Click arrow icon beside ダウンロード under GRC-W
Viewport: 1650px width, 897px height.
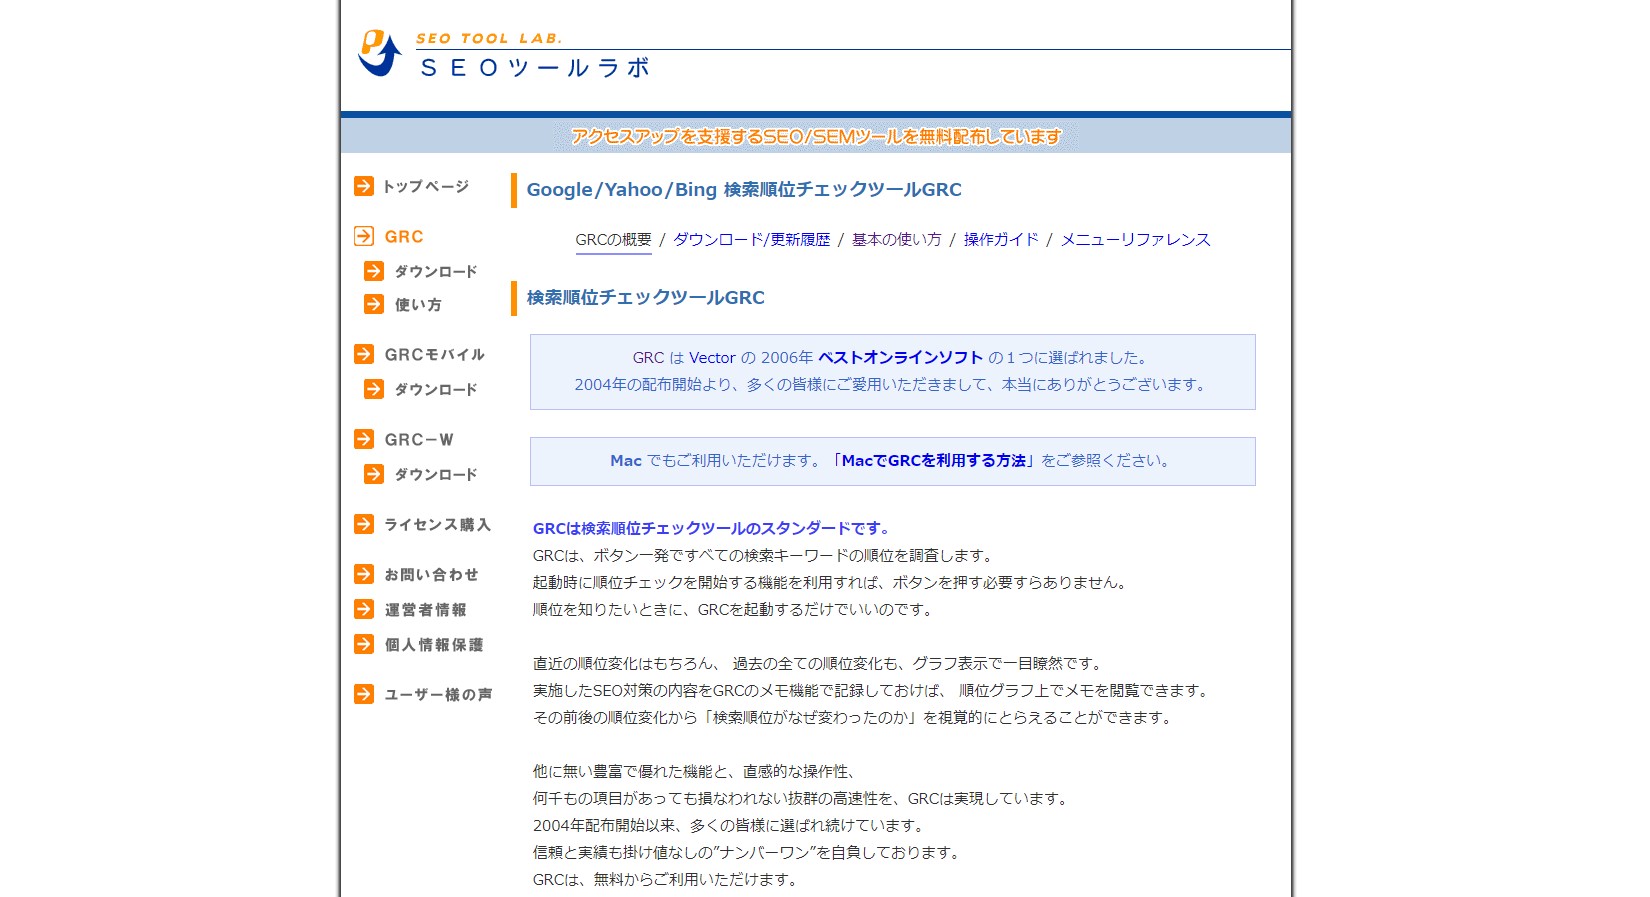click(374, 474)
